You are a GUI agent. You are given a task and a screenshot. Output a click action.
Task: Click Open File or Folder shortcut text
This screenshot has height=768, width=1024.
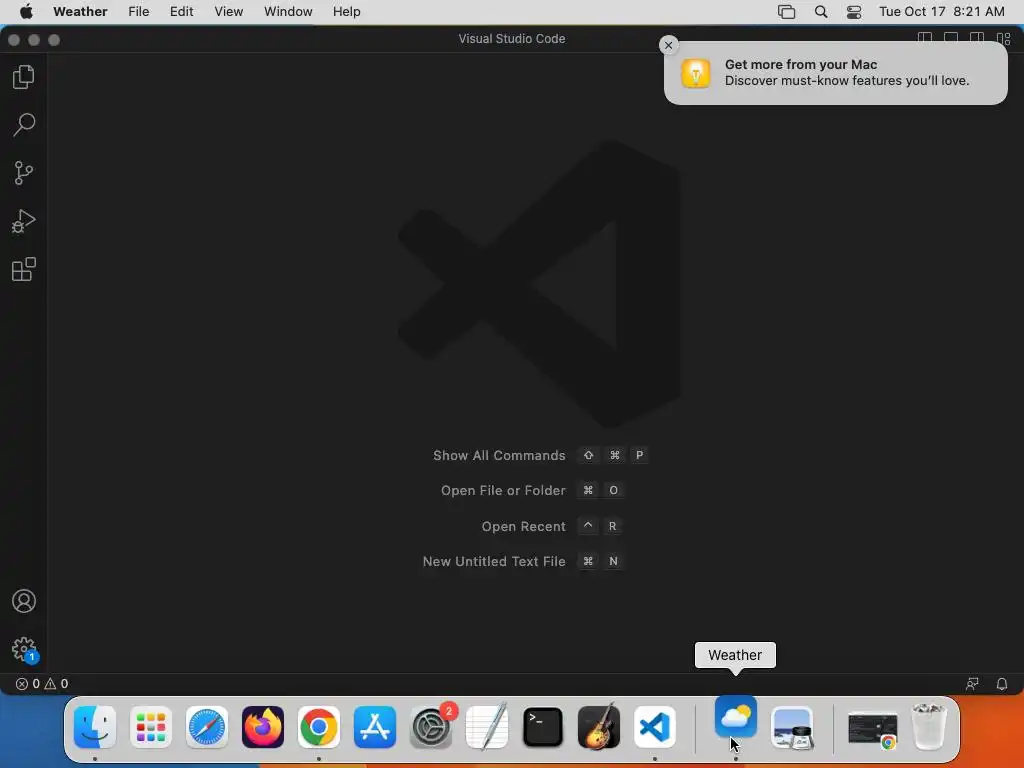point(503,490)
